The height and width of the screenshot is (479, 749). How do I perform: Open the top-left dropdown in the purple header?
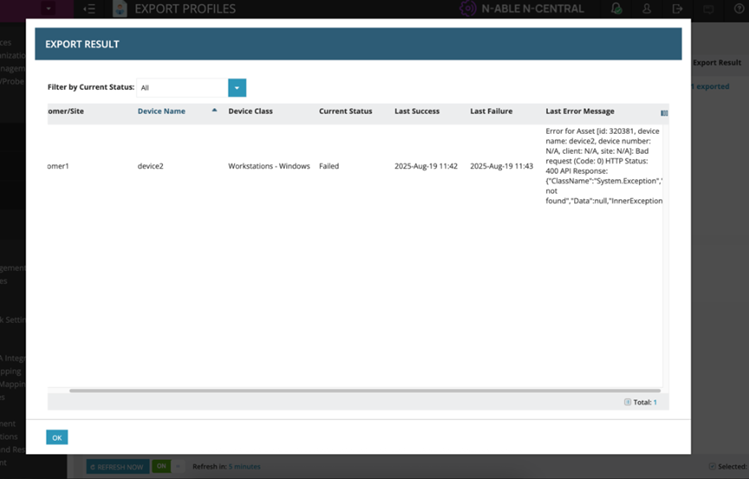click(48, 9)
